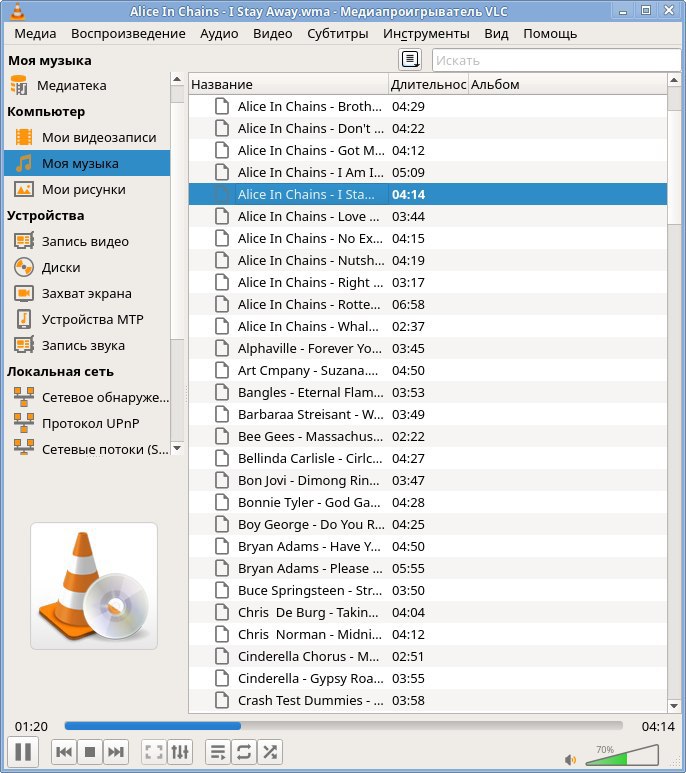686x773 pixels.
Task: Click file icon of Crash Test Dummies track
Action: tap(222, 700)
